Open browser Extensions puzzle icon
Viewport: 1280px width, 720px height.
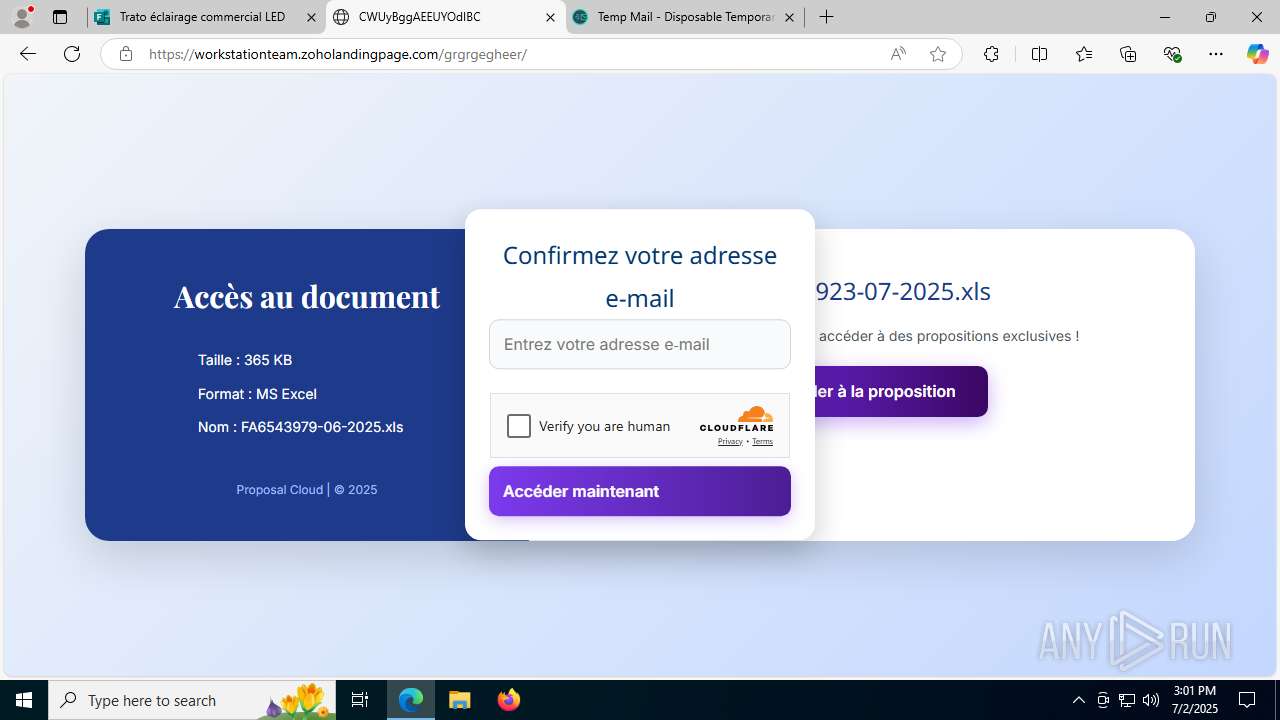pos(991,54)
